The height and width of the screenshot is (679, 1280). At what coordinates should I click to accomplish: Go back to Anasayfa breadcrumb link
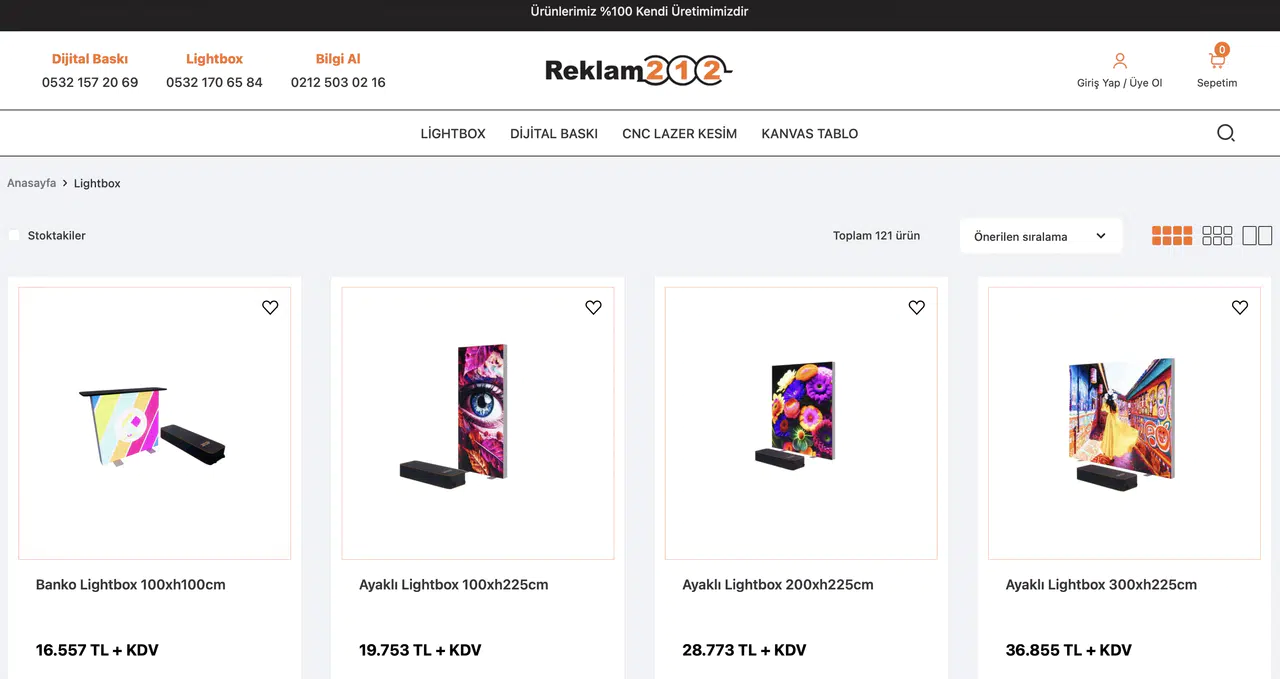pyautogui.click(x=32, y=183)
